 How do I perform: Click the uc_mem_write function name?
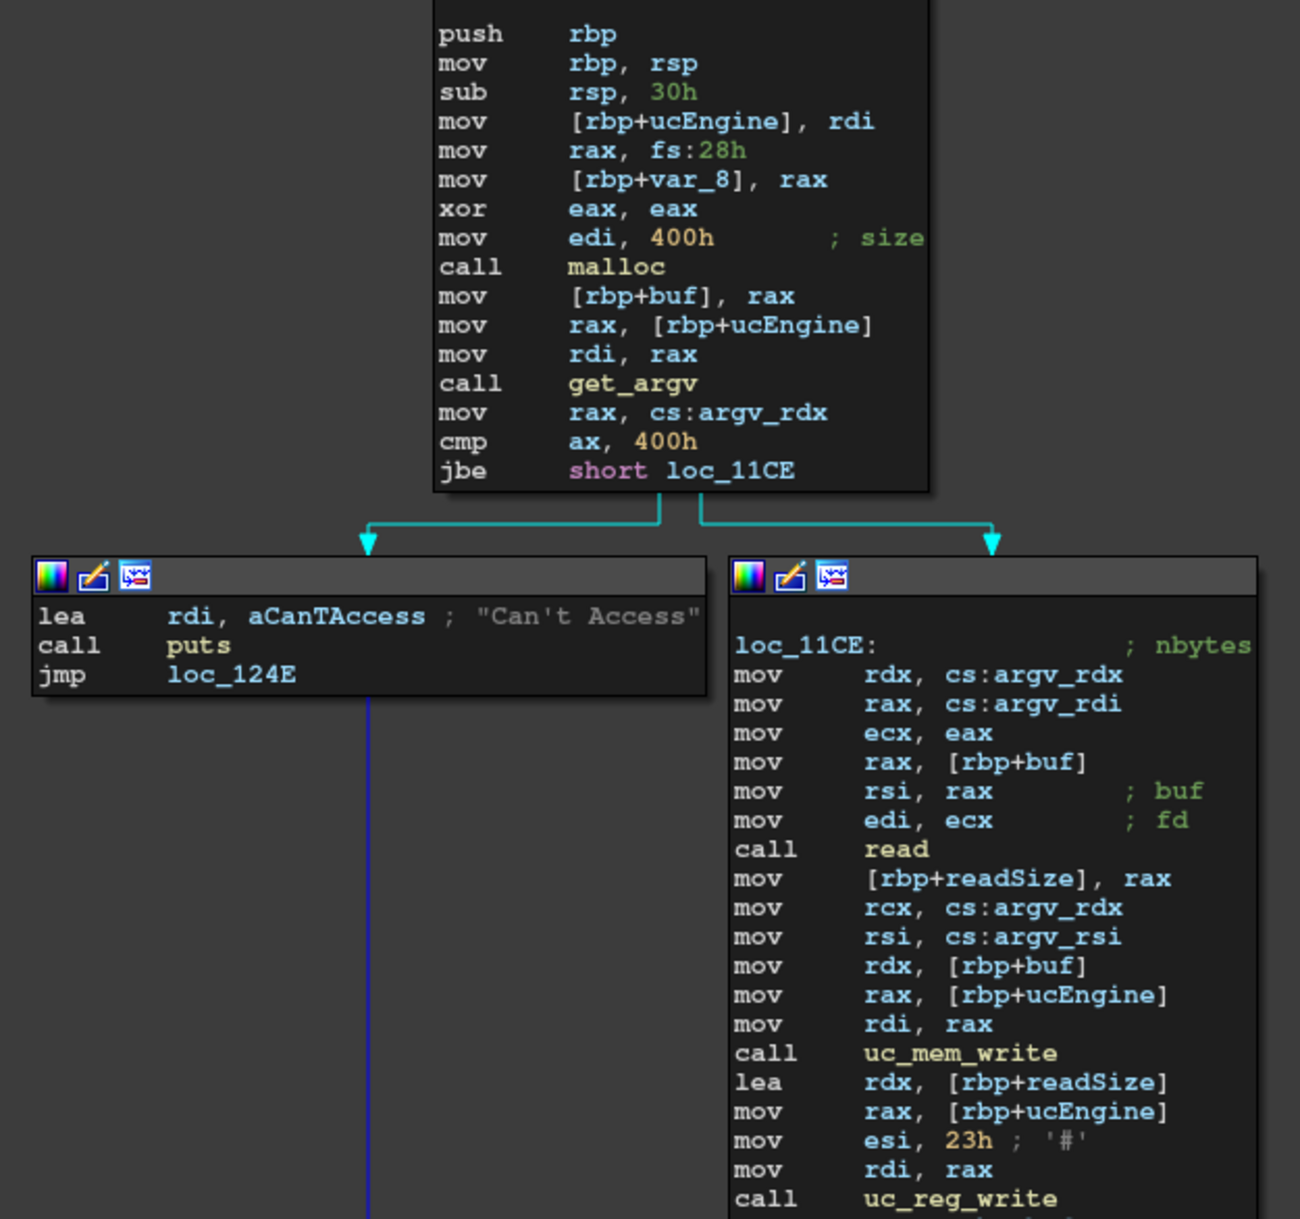(959, 1053)
